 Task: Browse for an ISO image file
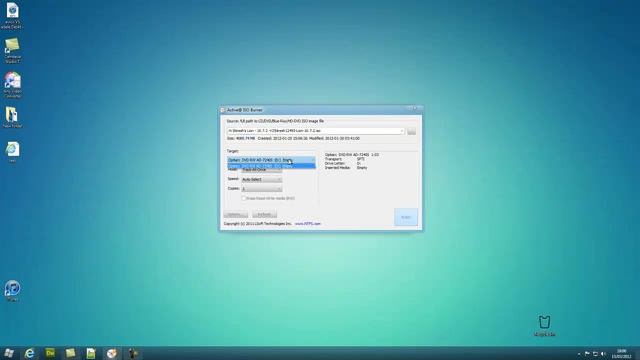[411, 131]
